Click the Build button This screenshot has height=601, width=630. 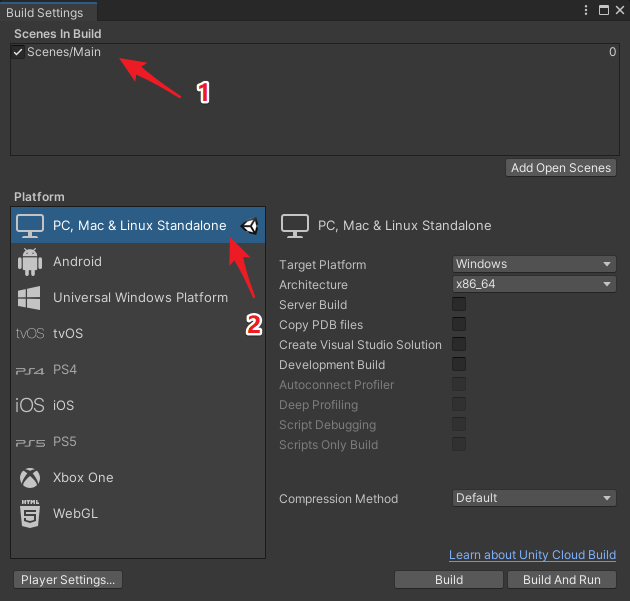tap(449, 580)
